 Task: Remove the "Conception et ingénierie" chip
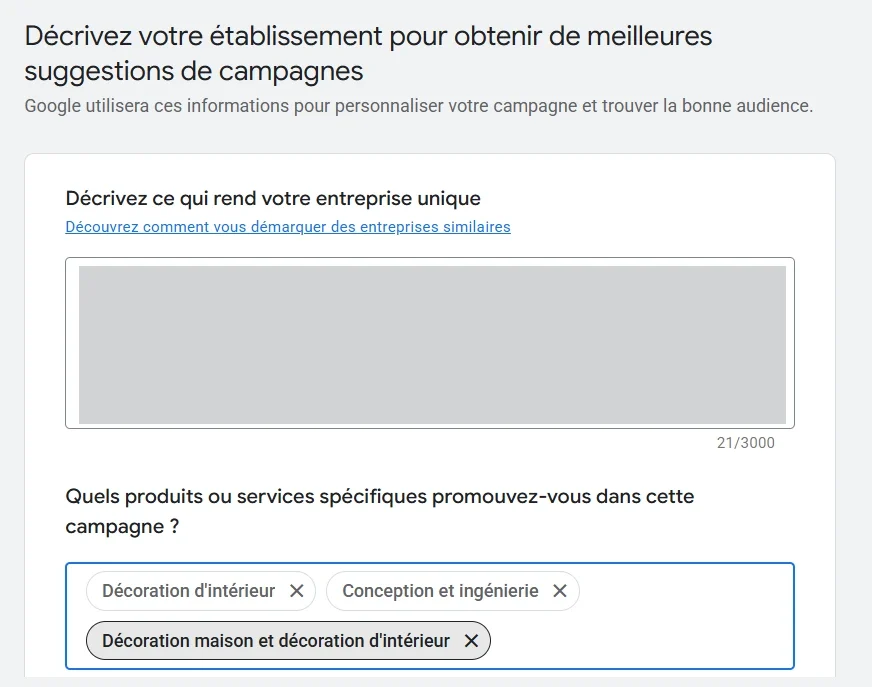coord(560,591)
